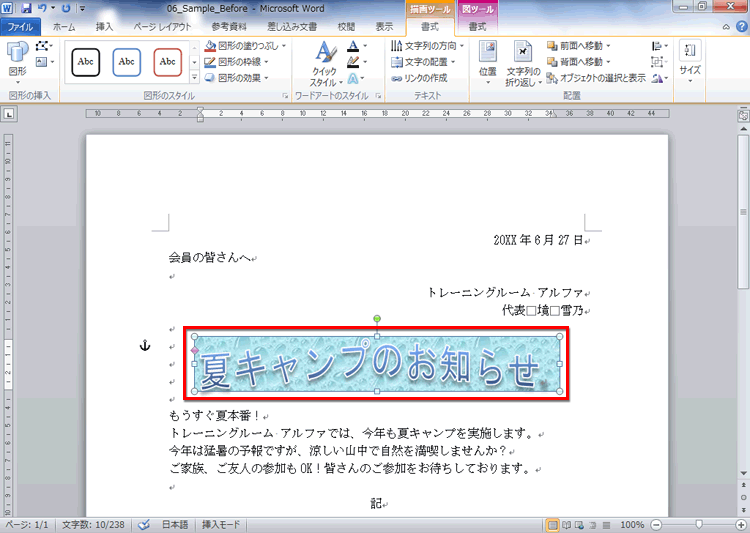Image resolution: width=750 pixels, height=533 pixels.
Task: Open 図形の枠線 shape outline menu
Action: click(x=236, y=62)
